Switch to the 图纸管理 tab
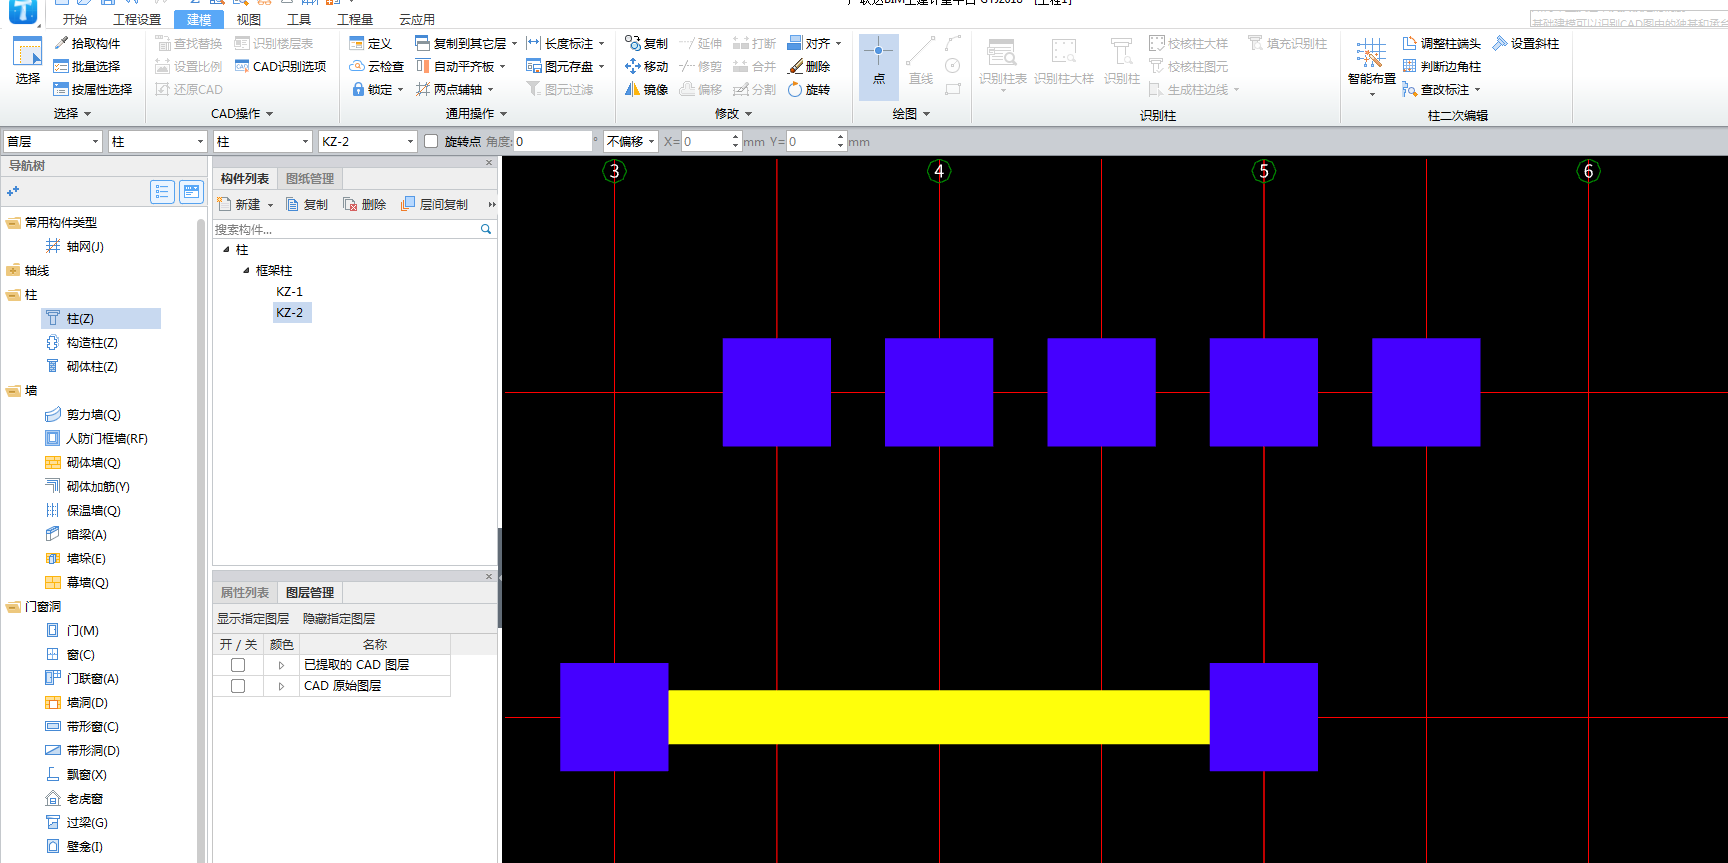 coord(310,178)
